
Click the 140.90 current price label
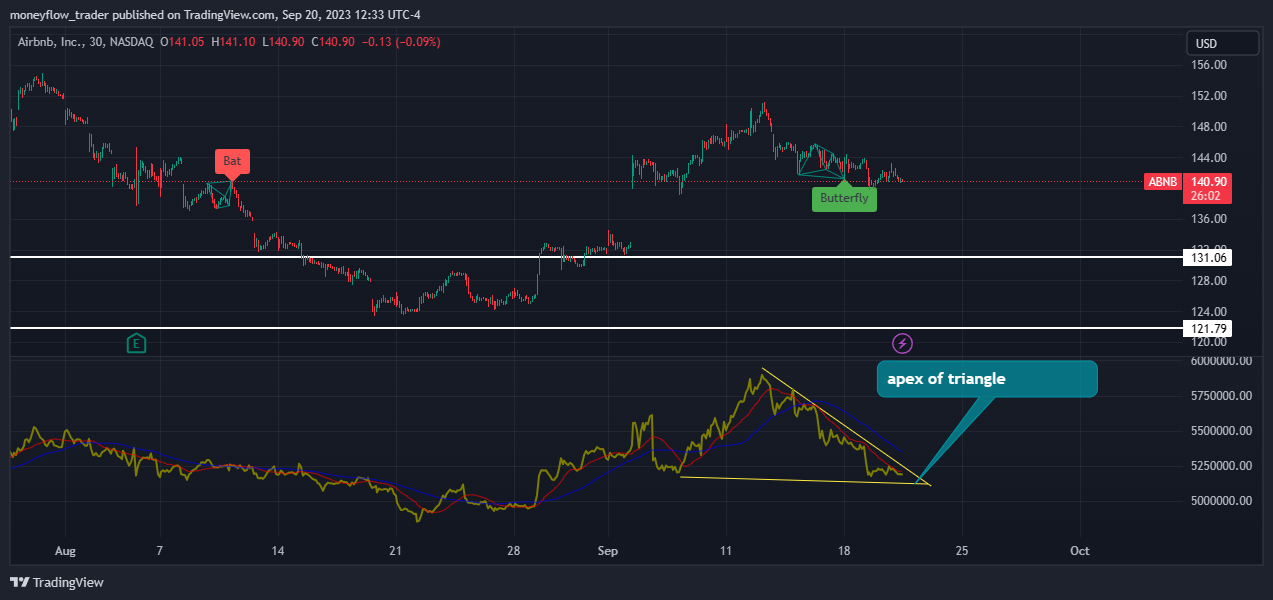point(1208,182)
